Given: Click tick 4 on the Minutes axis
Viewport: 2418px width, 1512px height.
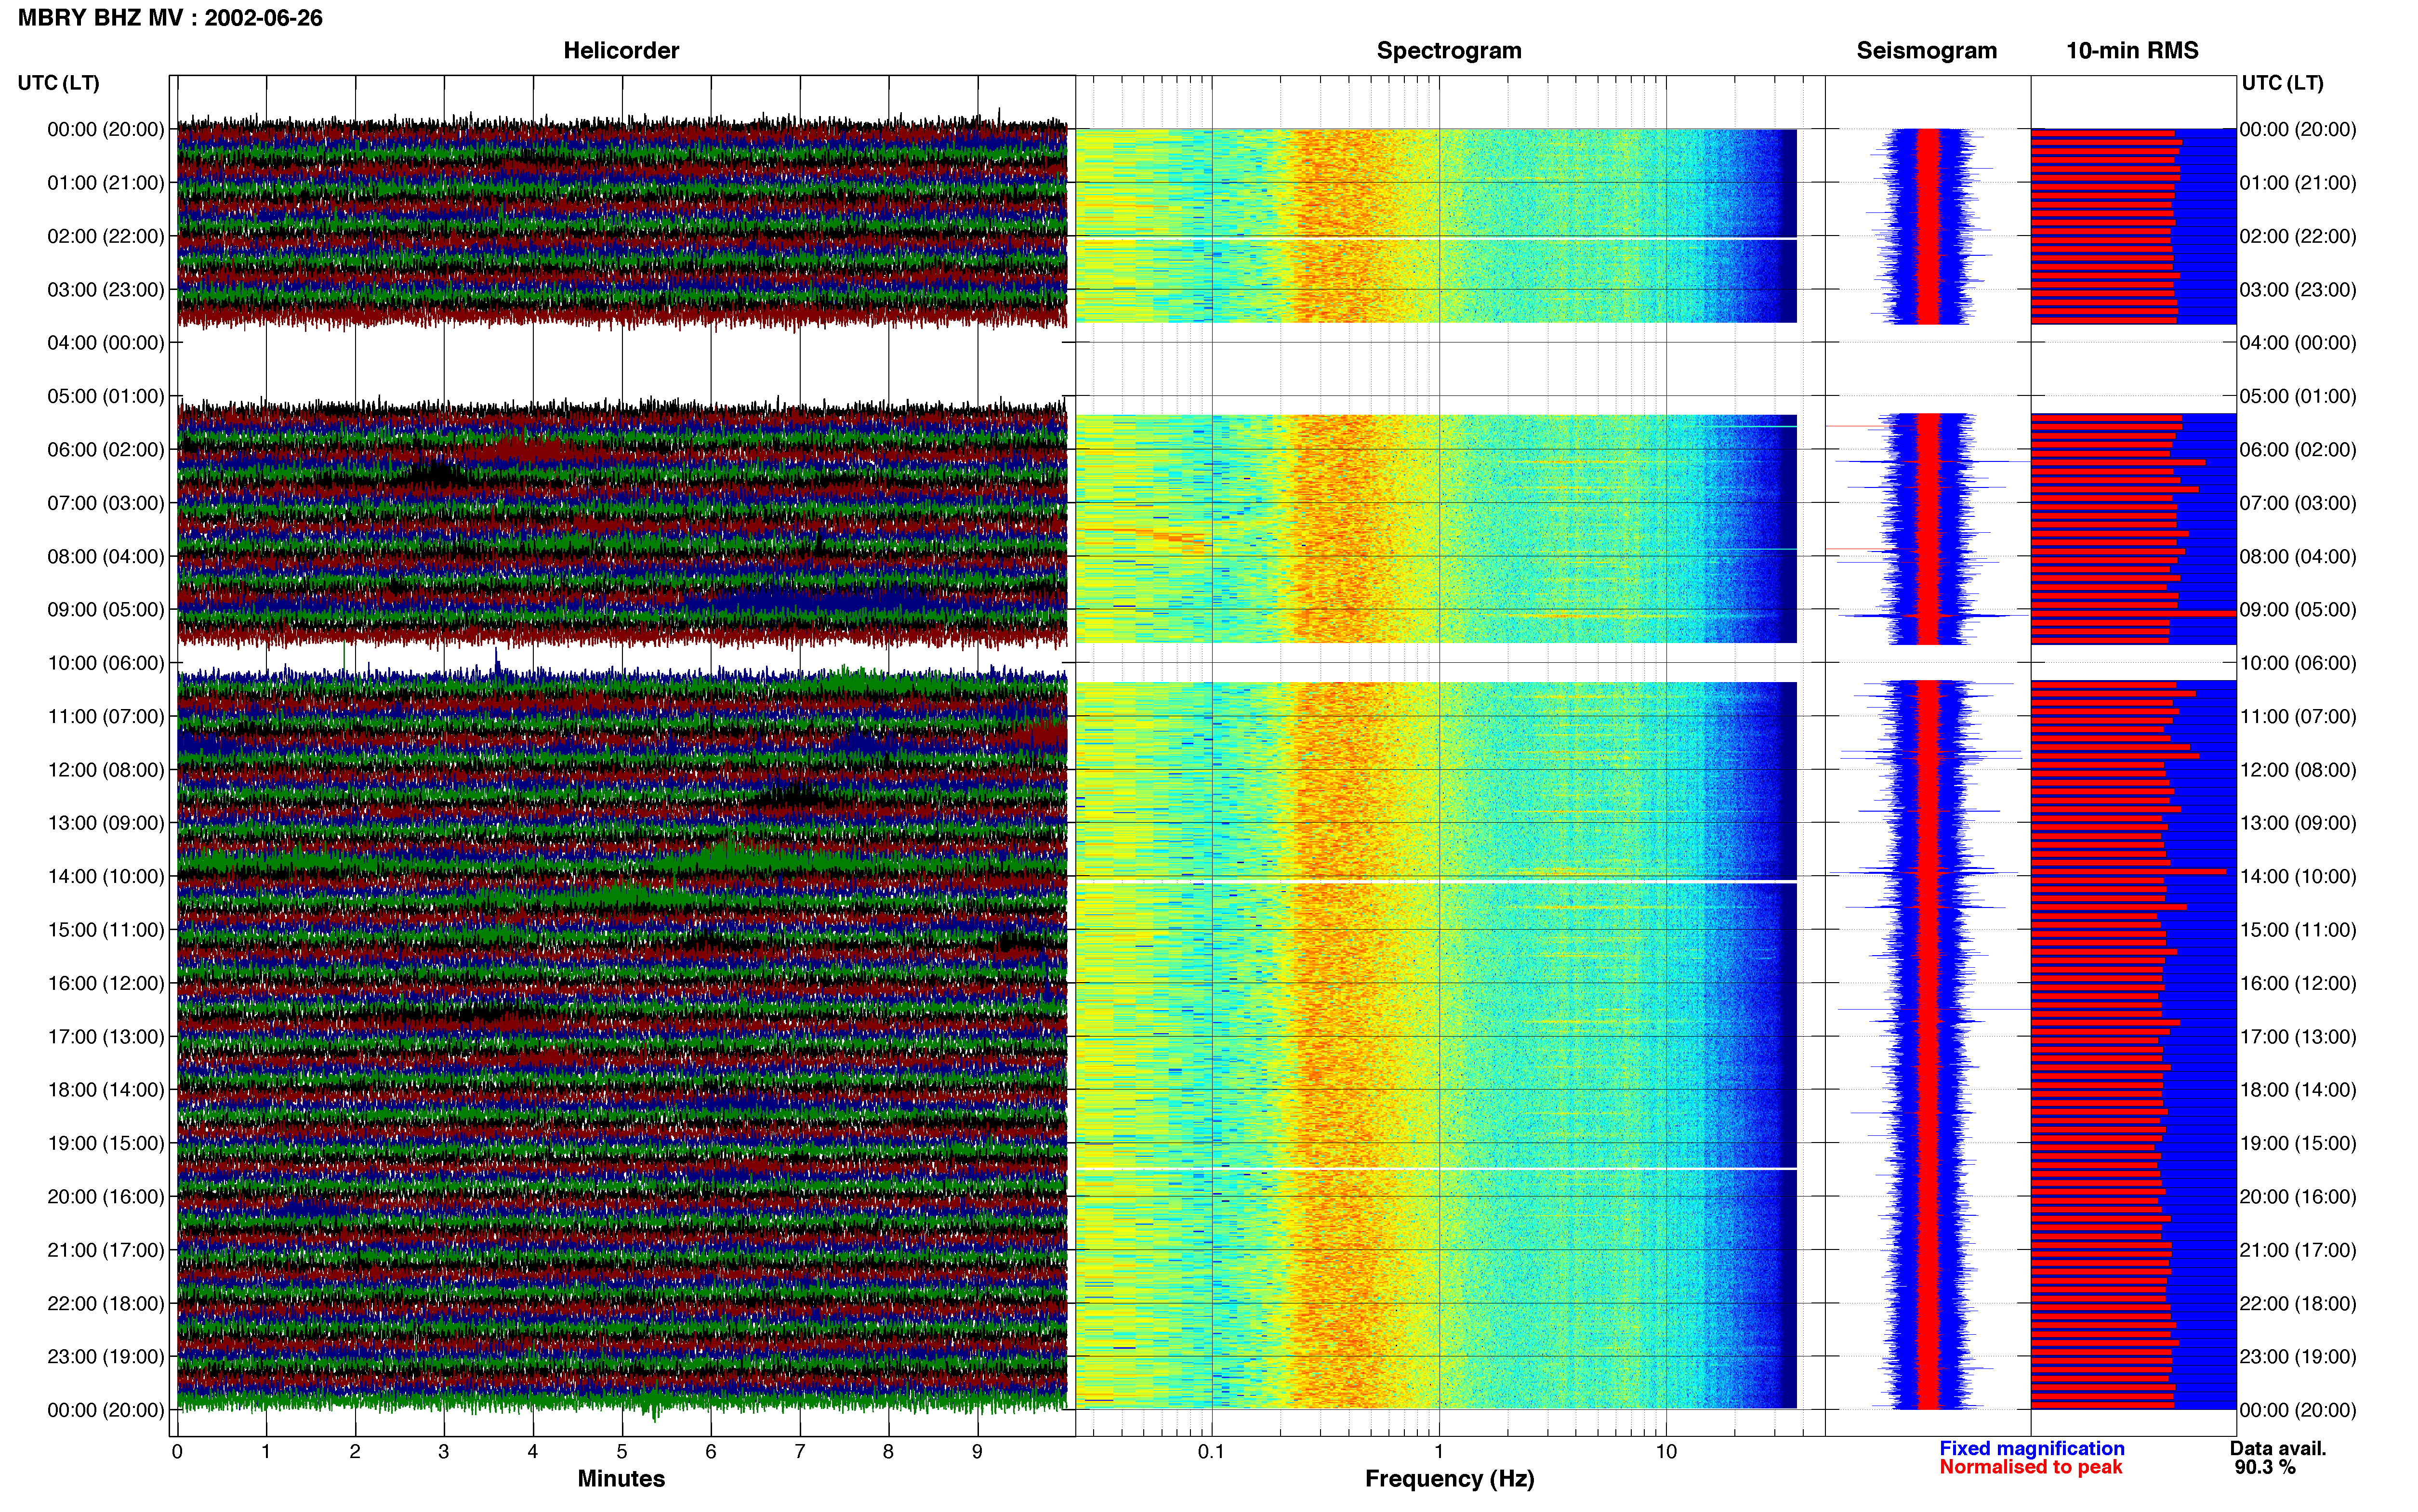Looking at the screenshot, I should (x=533, y=1452).
